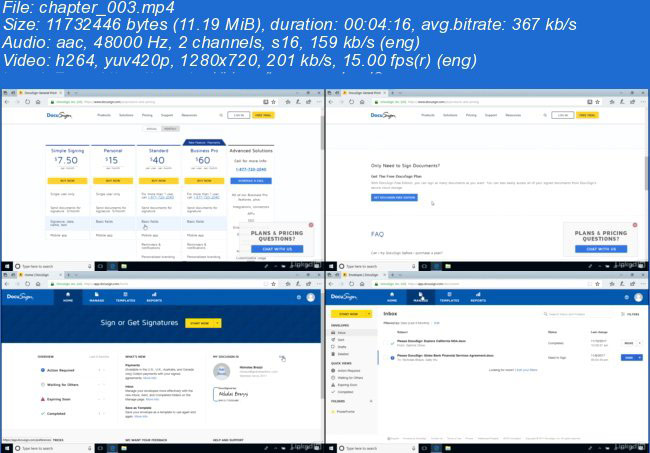Click the Home tab icon in the Inbox frame
The width and height of the screenshot is (650, 453).
(392, 296)
